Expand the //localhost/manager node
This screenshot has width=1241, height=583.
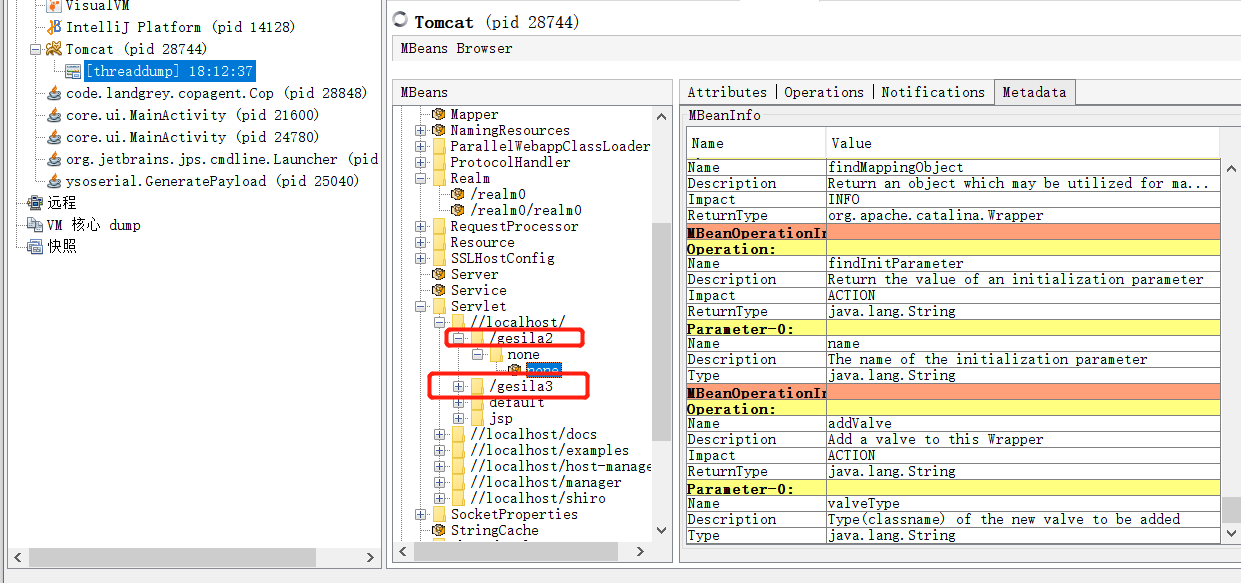(440, 482)
